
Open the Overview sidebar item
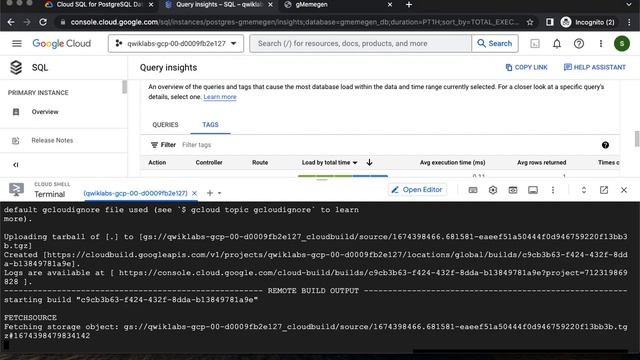[x=45, y=111]
